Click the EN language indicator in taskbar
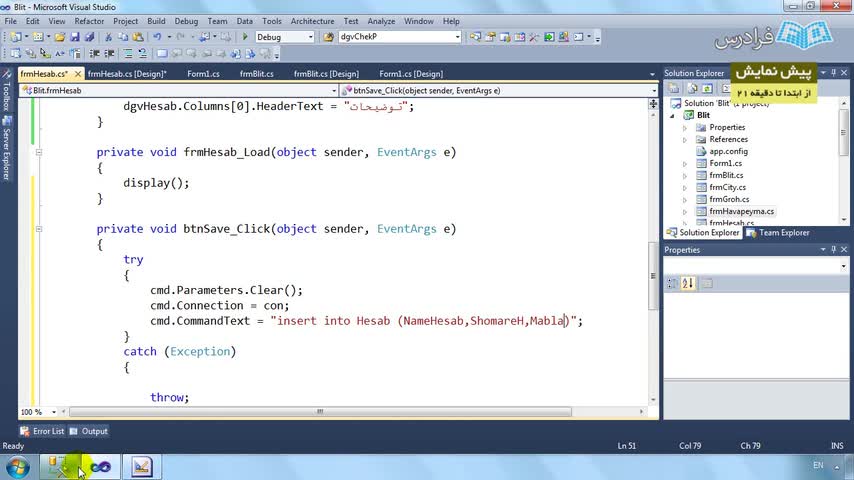This screenshot has width=854, height=480. pyautogui.click(x=818, y=465)
